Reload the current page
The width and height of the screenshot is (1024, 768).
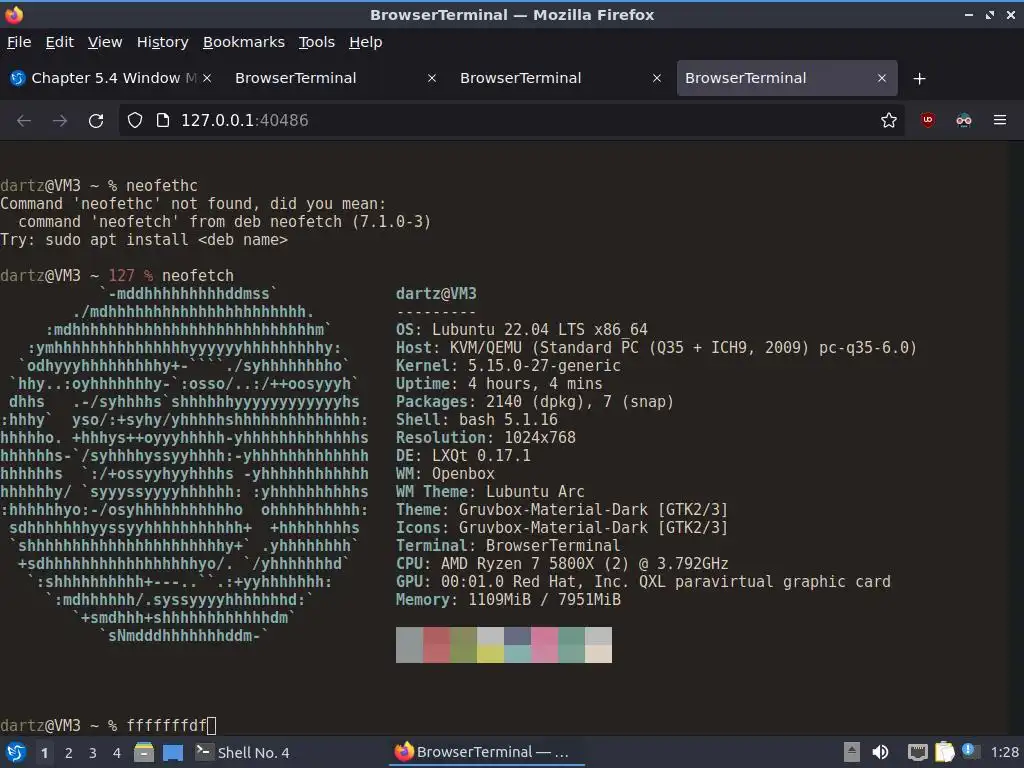pyautogui.click(x=96, y=120)
